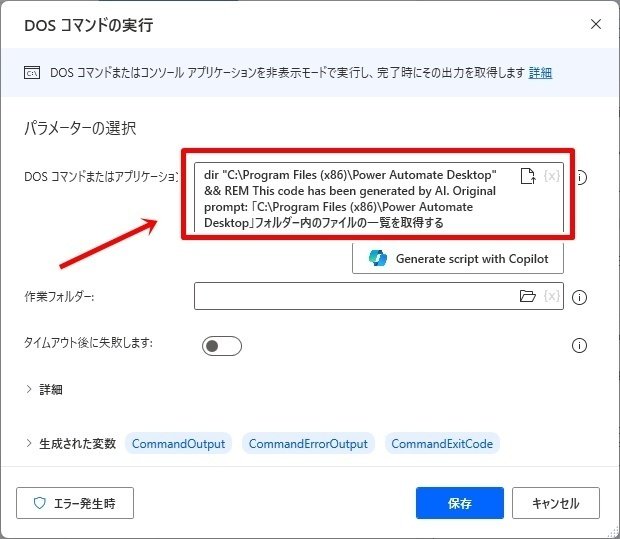Click the タイムアウト後に失敗します: label
620x539 pixels.
[x=88, y=342]
